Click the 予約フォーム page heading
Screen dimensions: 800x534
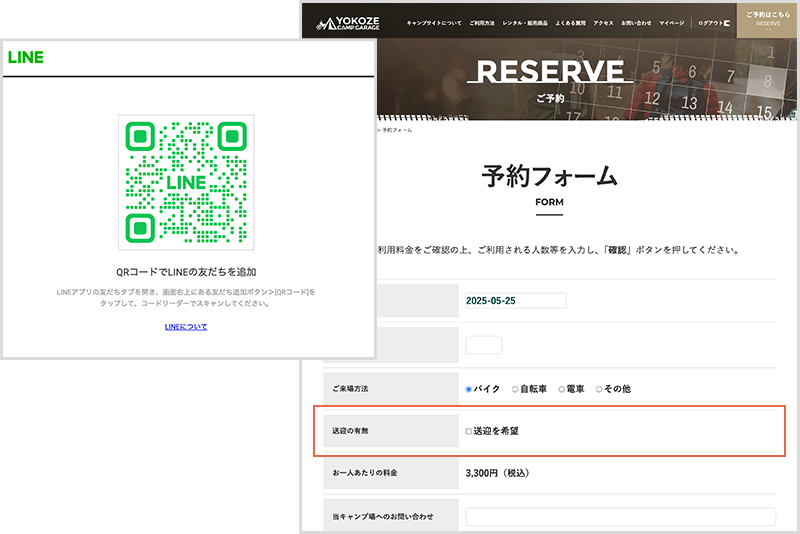coord(549,176)
